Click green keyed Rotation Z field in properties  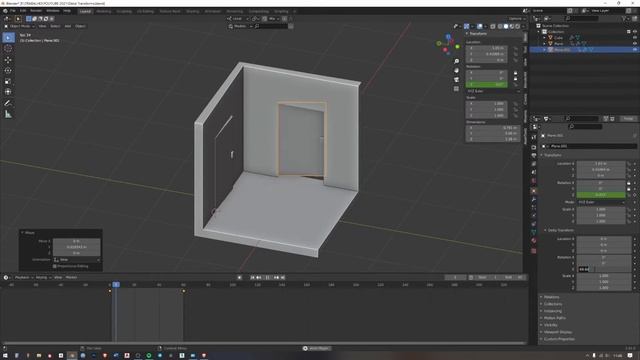[600, 195]
